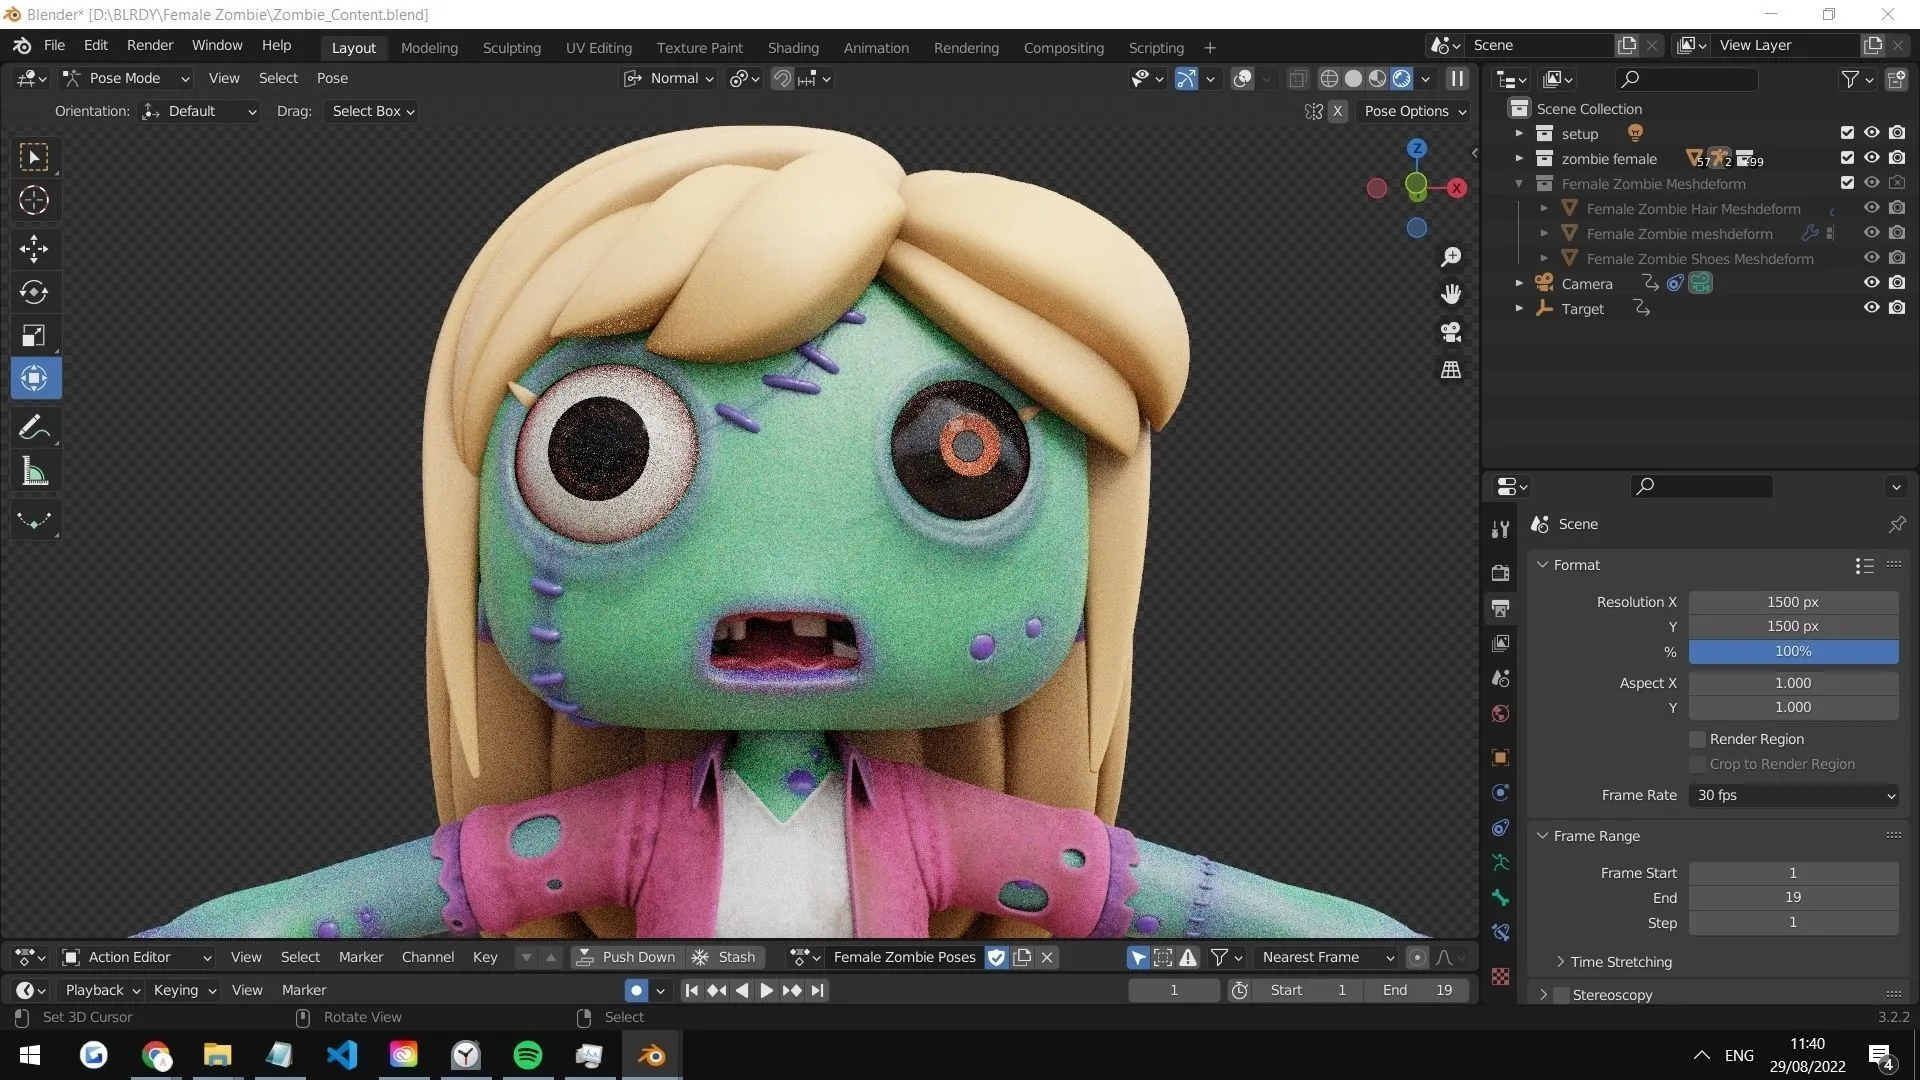Click the Stash button
The height and width of the screenshot is (1080, 1920).
point(727,957)
